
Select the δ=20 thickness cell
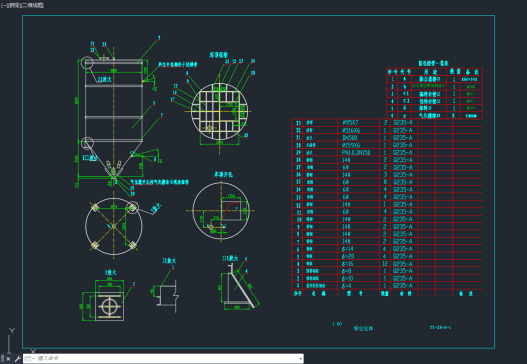click(348, 256)
